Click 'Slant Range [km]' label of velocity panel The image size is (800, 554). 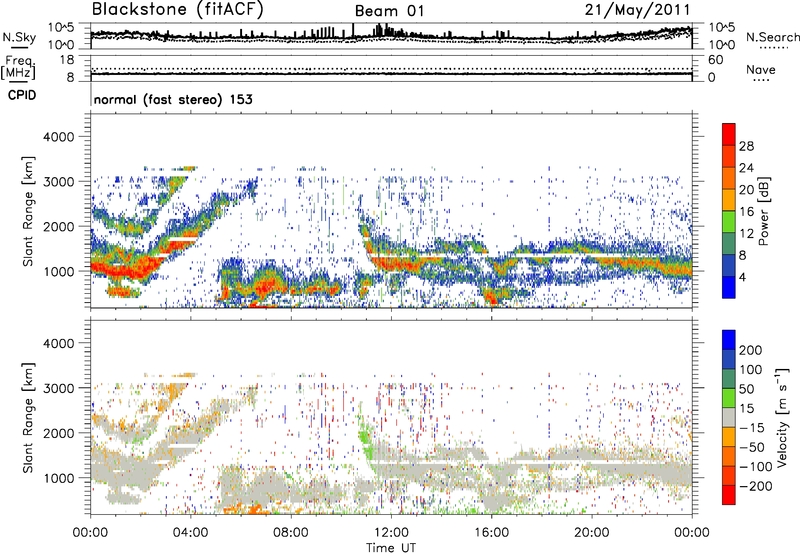click(28, 417)
